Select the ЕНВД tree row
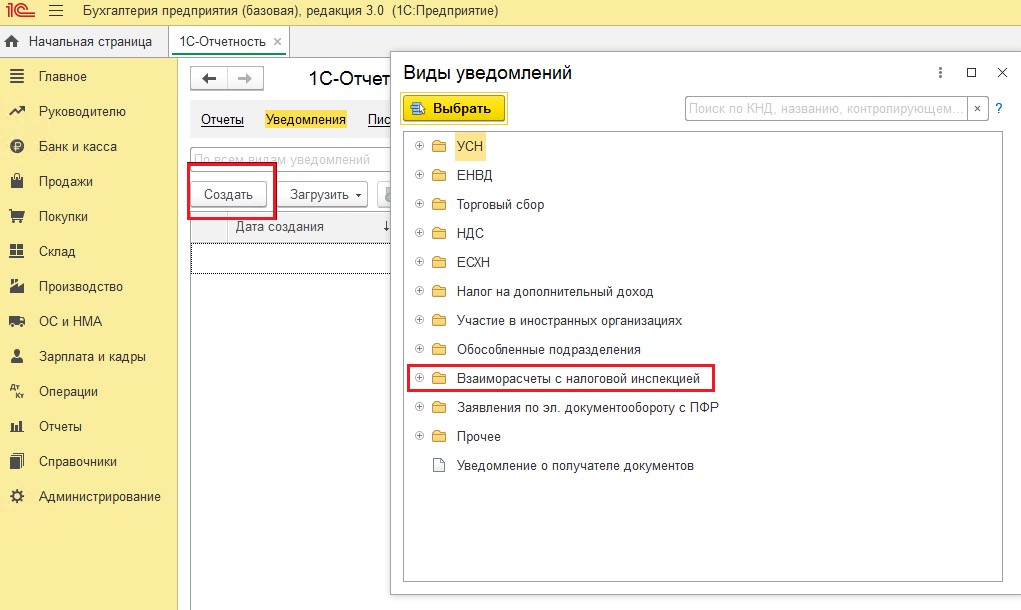Image resolution: width=1021 pixels, height=610 pixels. 703,175
